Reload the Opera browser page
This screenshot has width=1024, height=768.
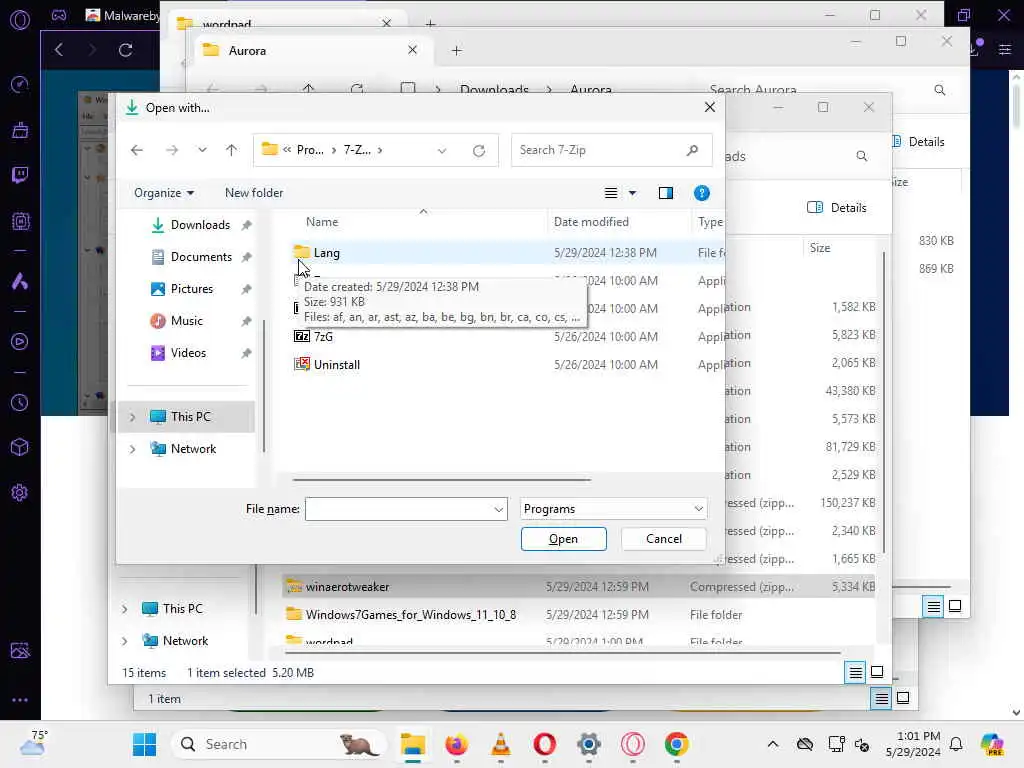click(125, 50)
